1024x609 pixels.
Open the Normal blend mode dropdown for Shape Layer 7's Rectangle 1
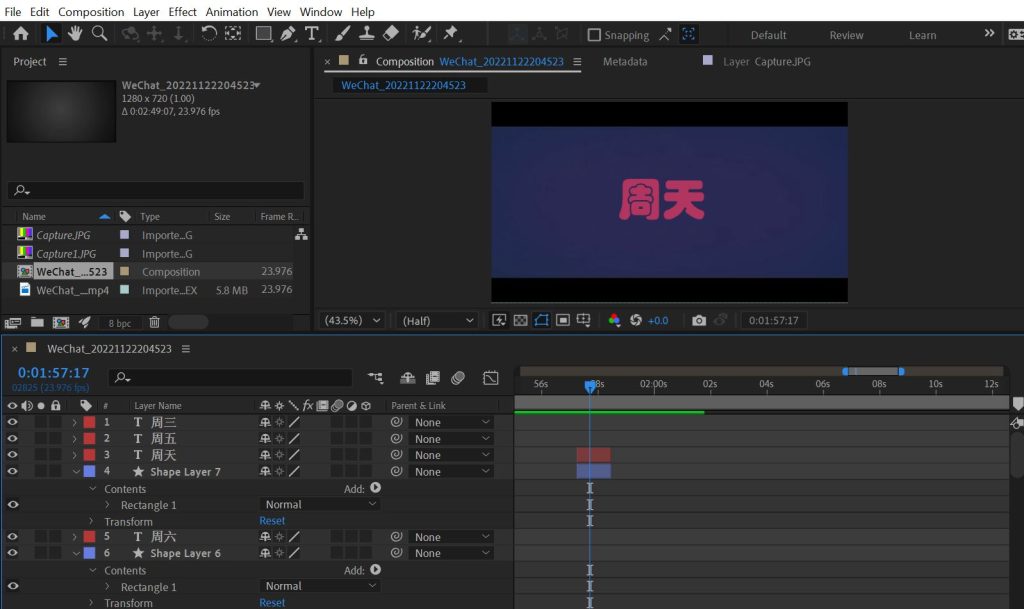coord(320,504)
